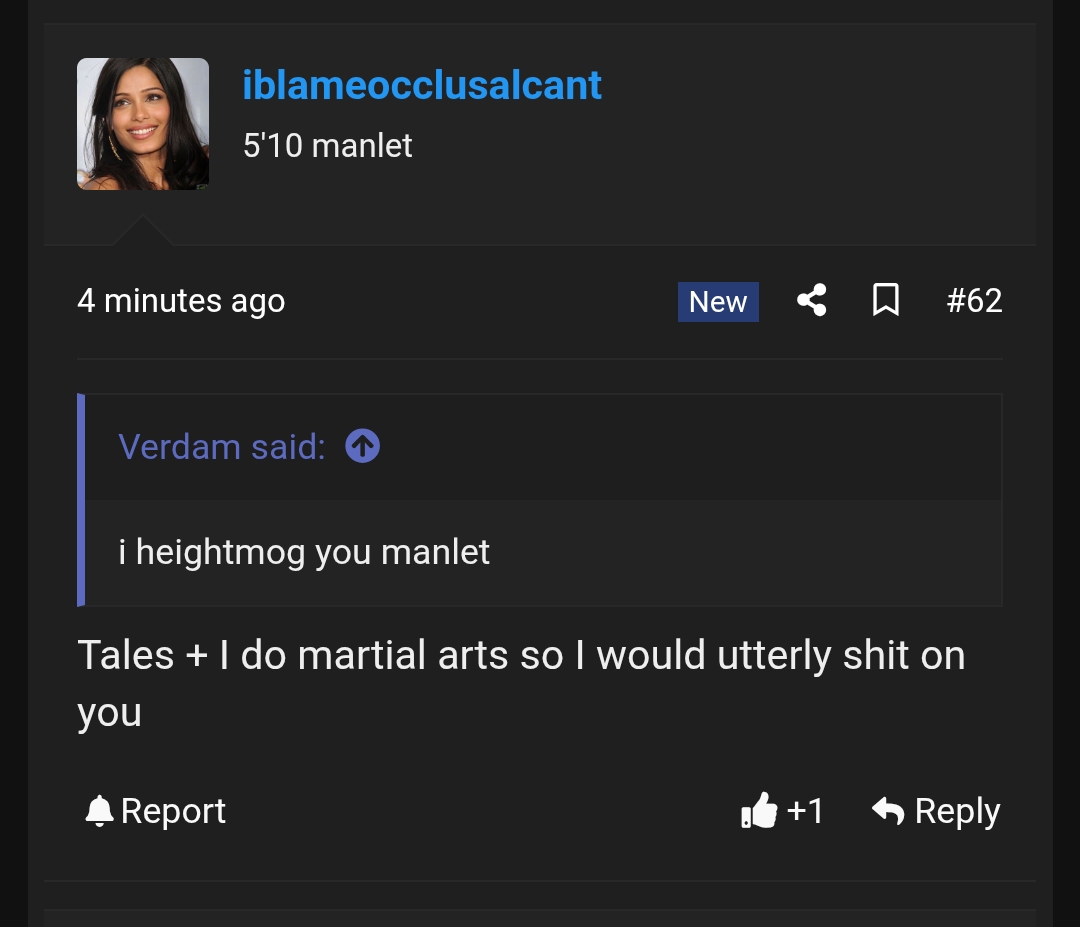The width and height of the screenshot is (1080, 927).
Task: Click the bell icon next to Report
Action: [99, 811]
